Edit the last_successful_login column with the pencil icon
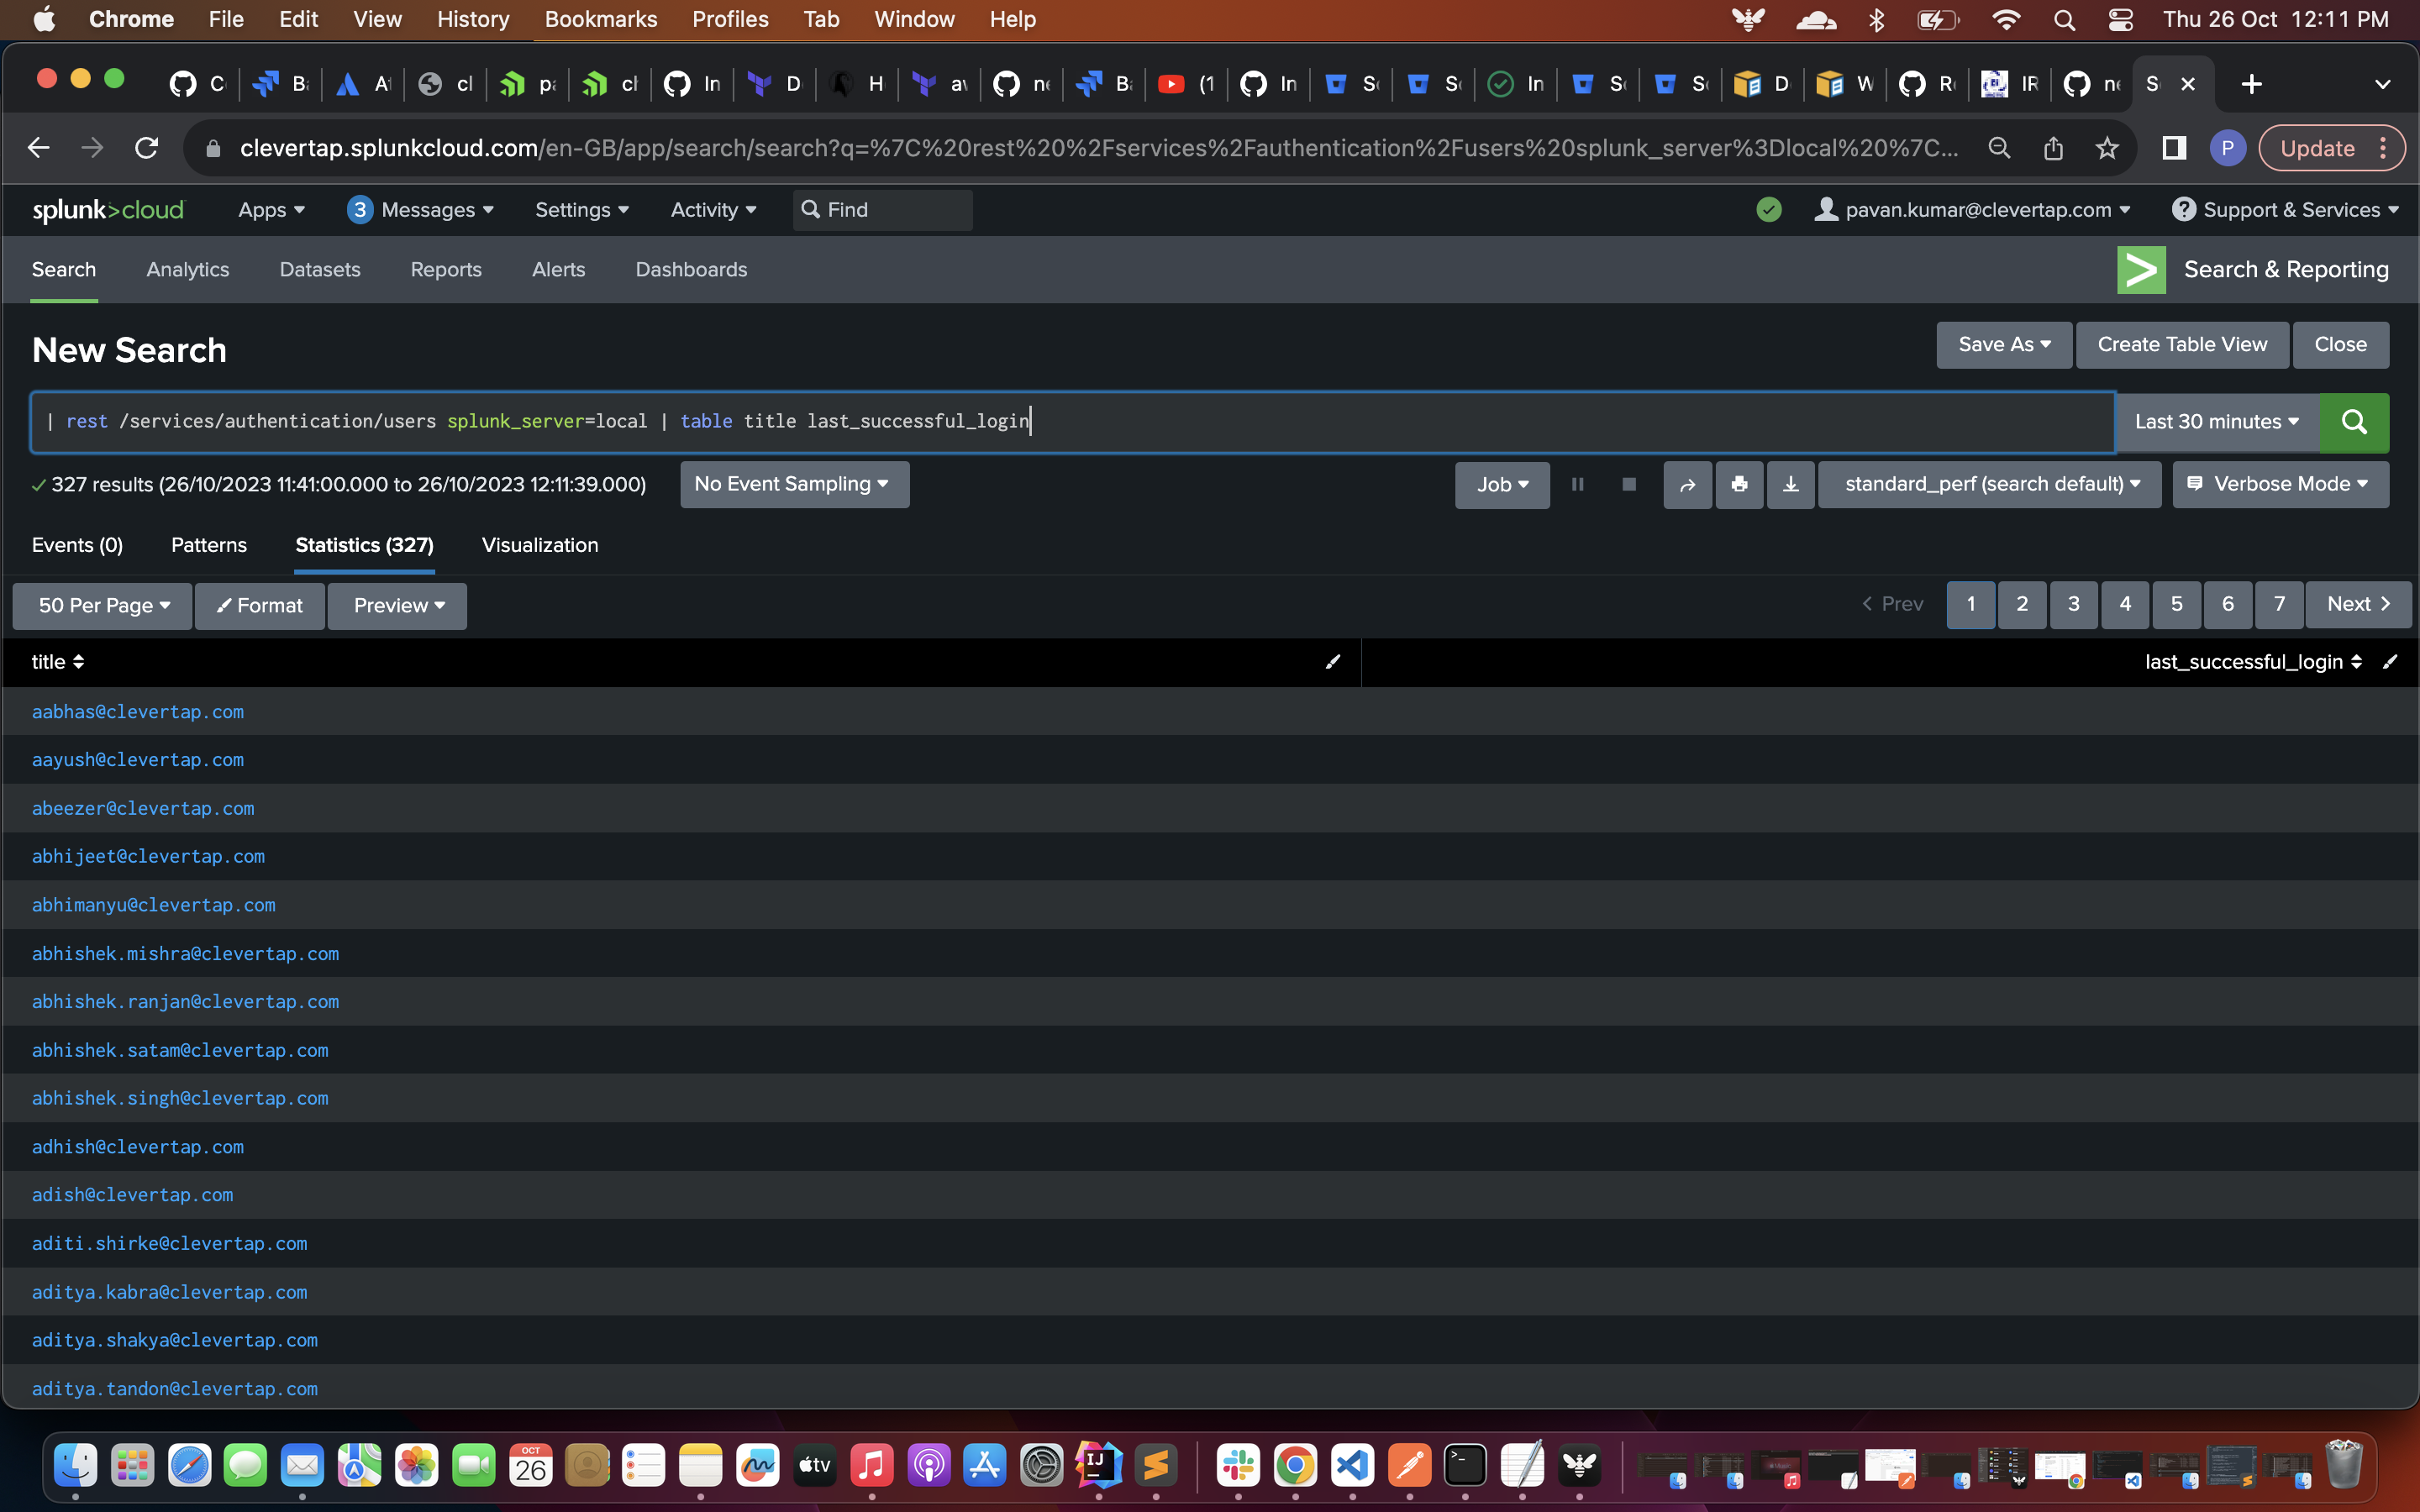This screenshot has width=2420, height=1512. tap(2390, 662)
